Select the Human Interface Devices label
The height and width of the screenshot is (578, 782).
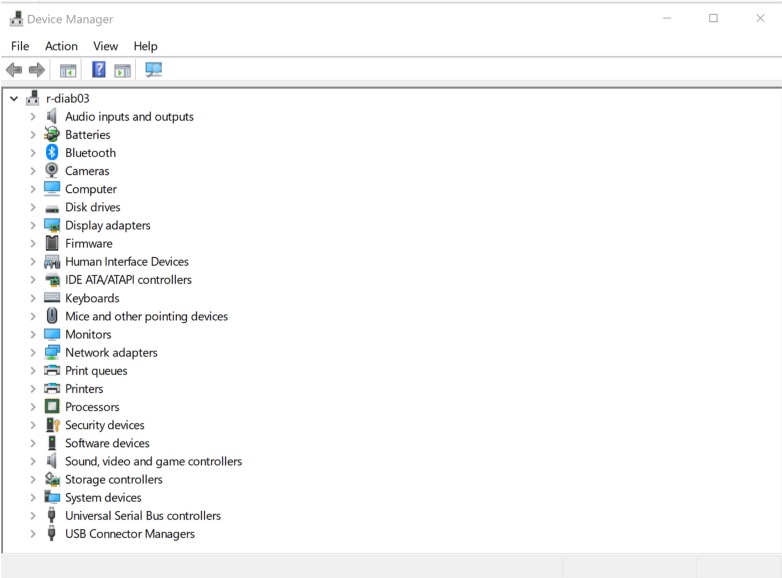(127, 262)
